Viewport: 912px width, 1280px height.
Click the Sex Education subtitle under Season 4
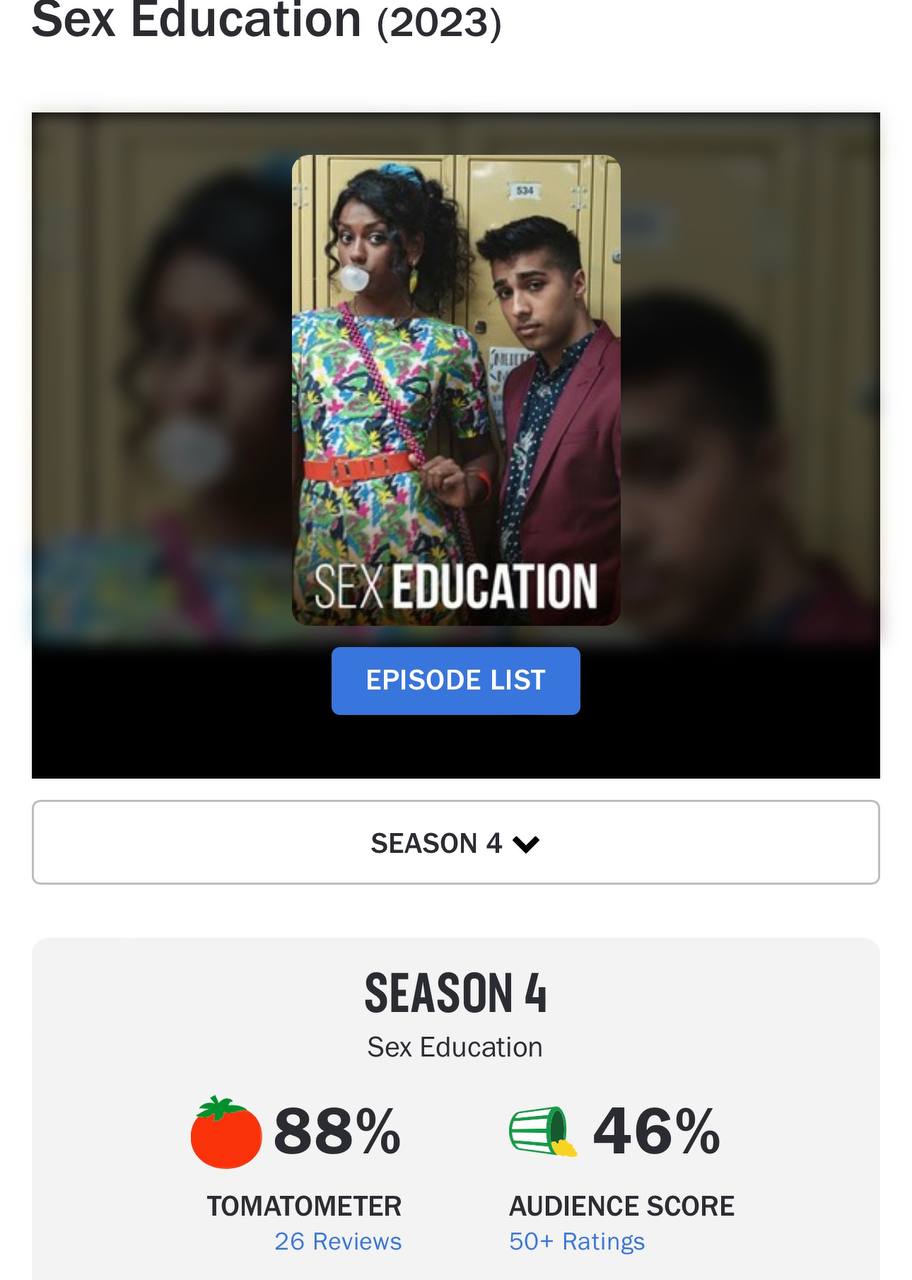[455, 1047]
